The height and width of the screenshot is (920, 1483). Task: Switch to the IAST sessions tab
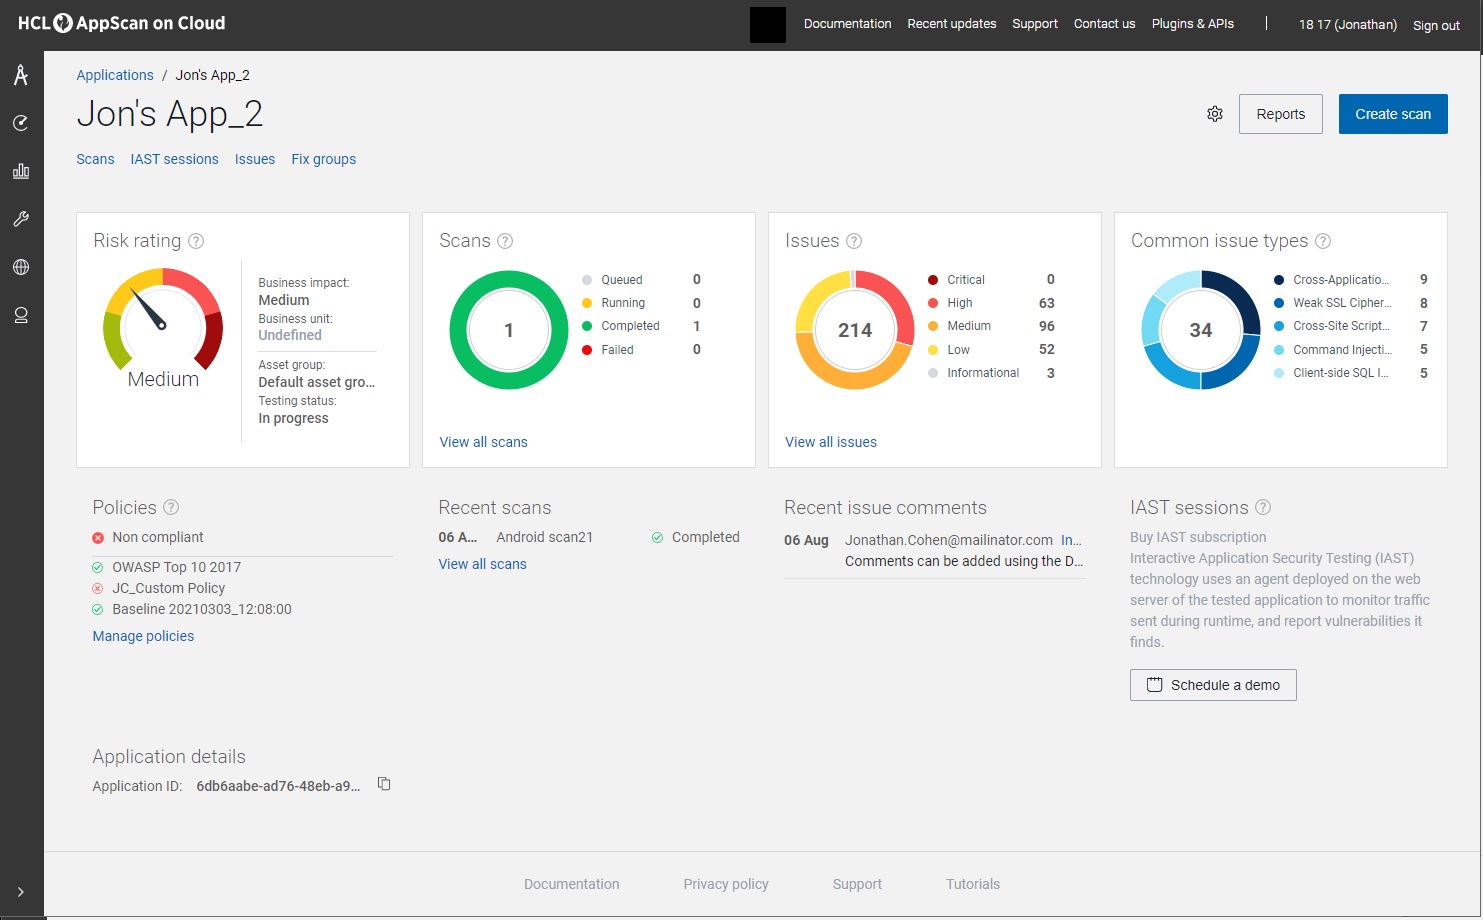[x=174, y=159]
